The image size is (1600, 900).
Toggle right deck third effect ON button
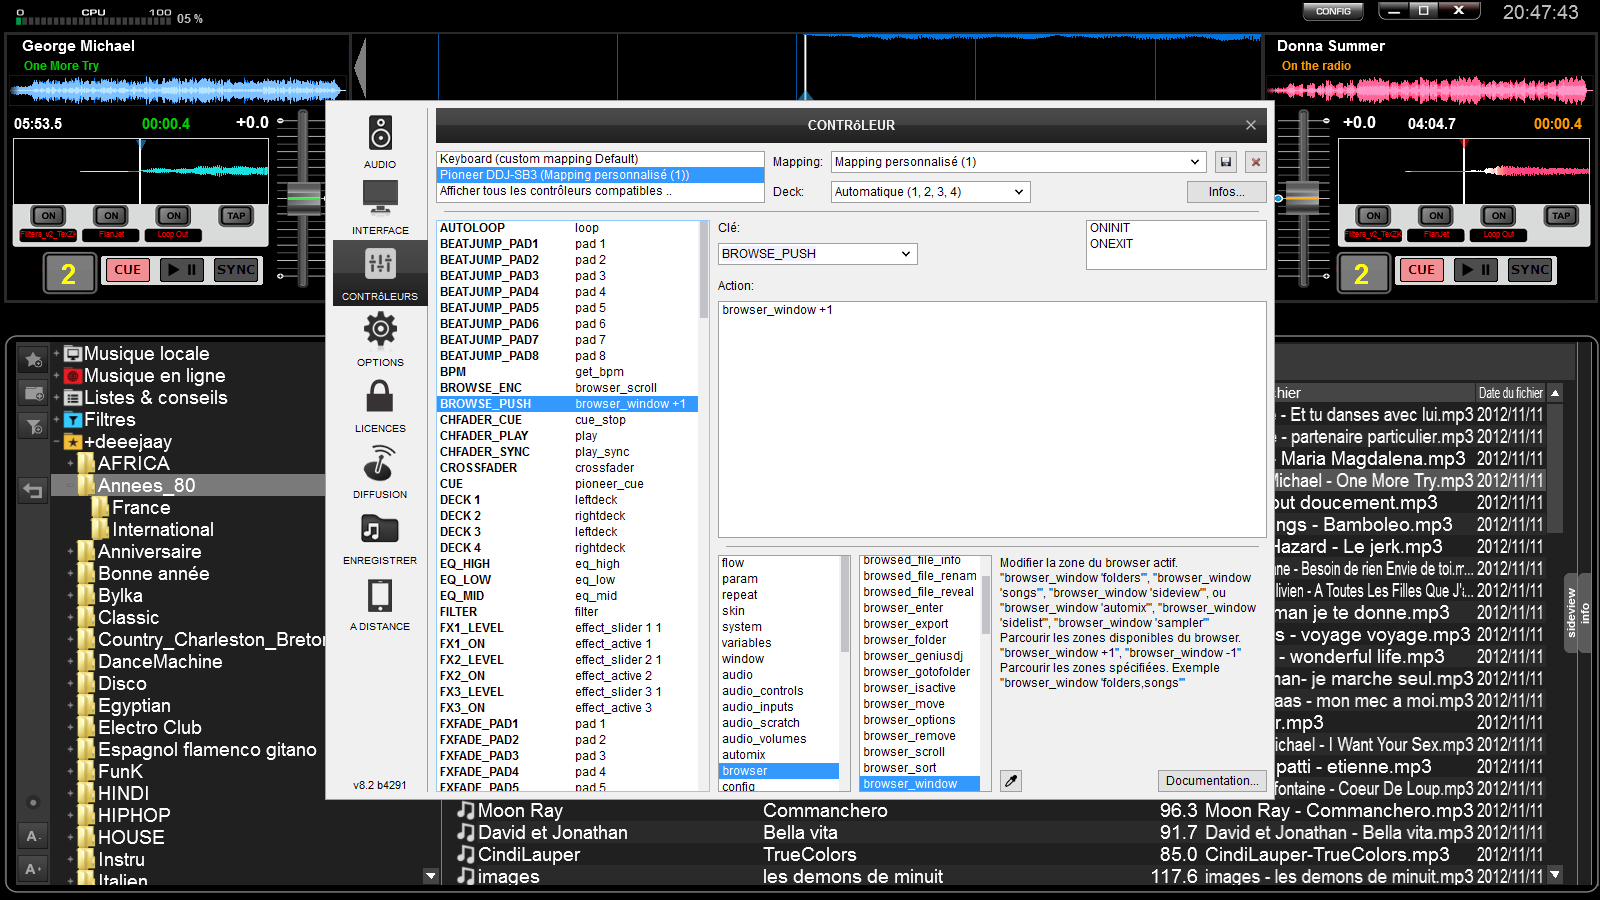pyautogui.click(x=1498, y=216)
